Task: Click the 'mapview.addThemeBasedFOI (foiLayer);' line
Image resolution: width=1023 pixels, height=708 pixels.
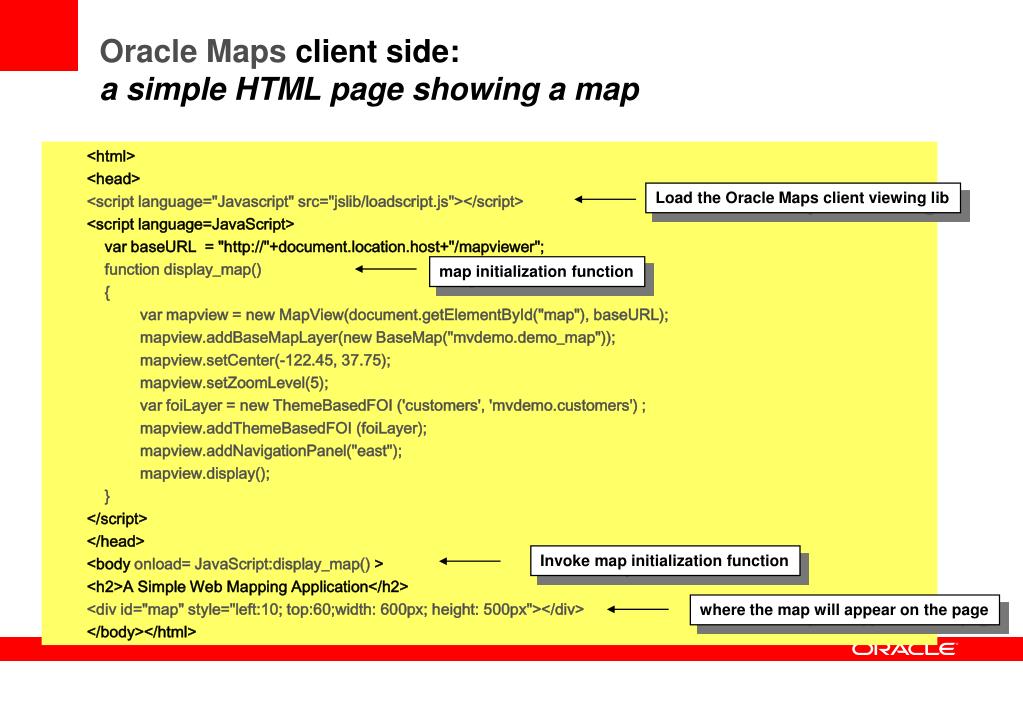Action: (x=283, y=428)
